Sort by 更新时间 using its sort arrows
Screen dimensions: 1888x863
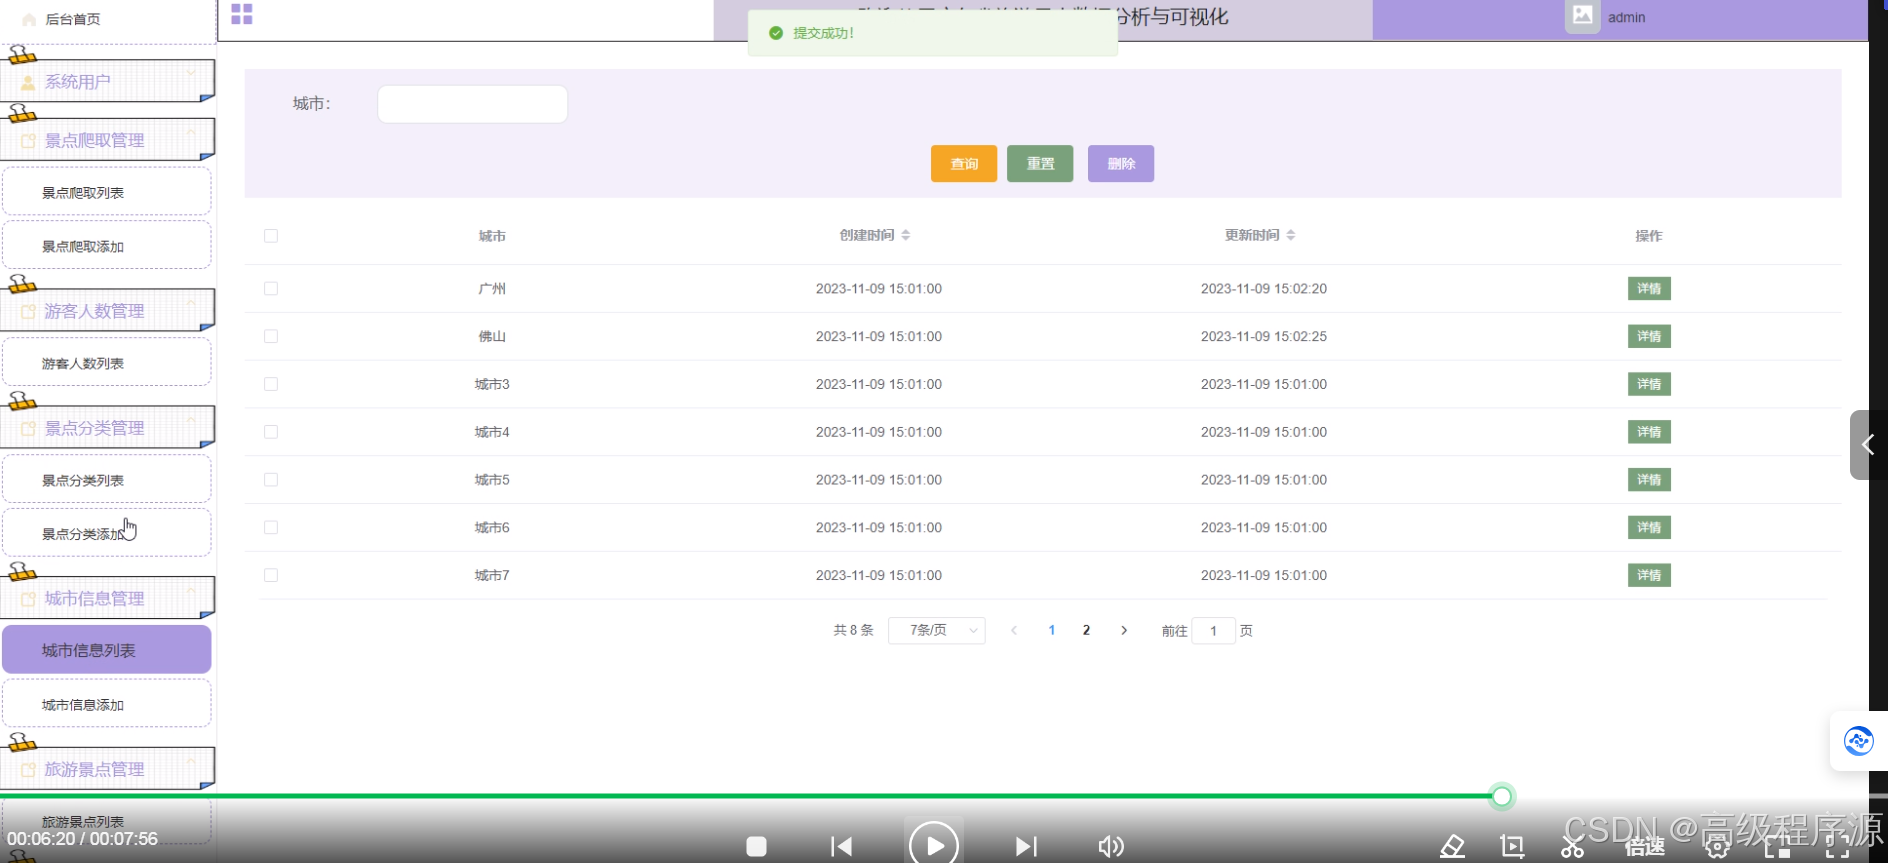click(1291, 235)
